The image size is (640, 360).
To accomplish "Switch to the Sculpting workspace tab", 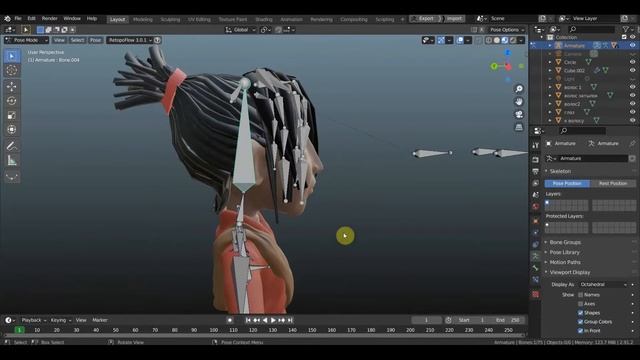I will 170,20.
